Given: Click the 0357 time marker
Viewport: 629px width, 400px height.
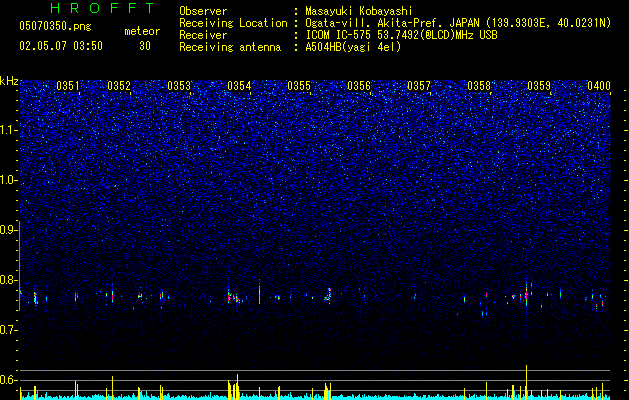Looking at the screenshot, I should [x=419, y=86].
